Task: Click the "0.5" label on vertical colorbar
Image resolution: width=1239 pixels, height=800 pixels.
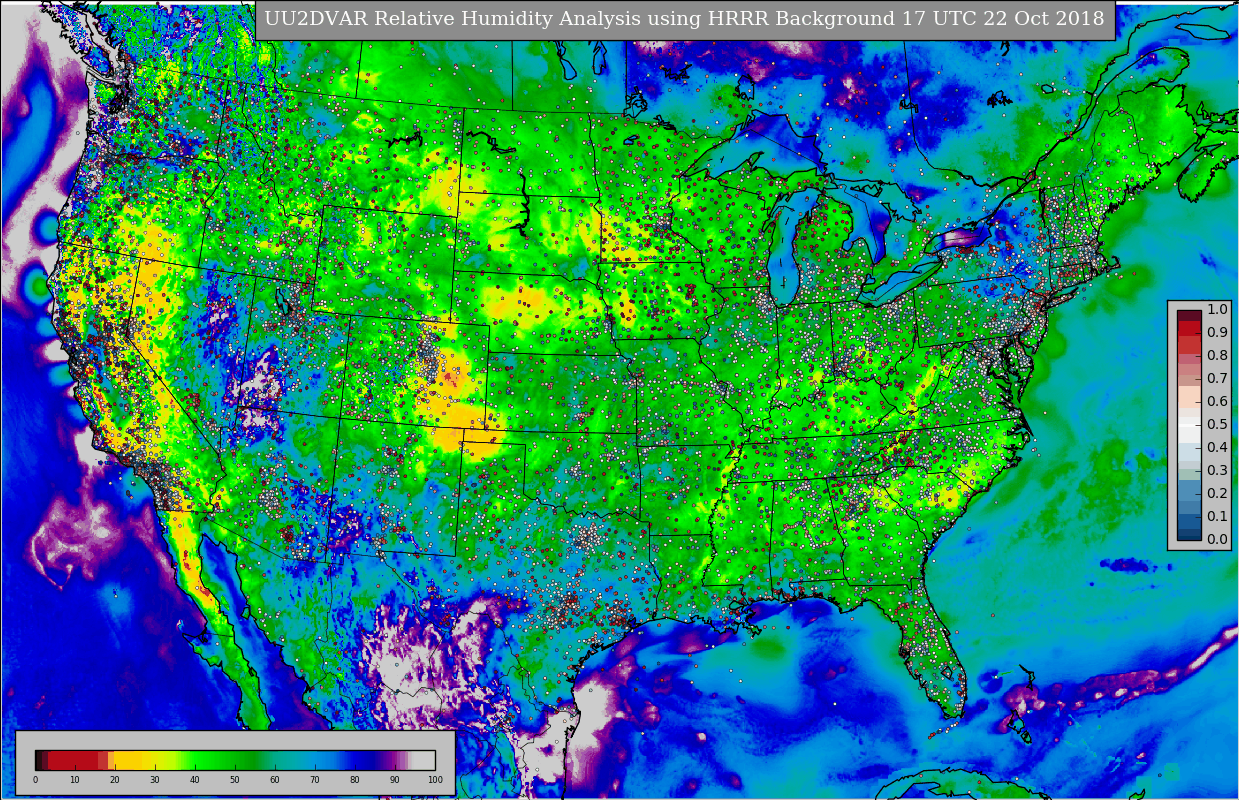Action: pyautogui.click(x=1217, y=424)
